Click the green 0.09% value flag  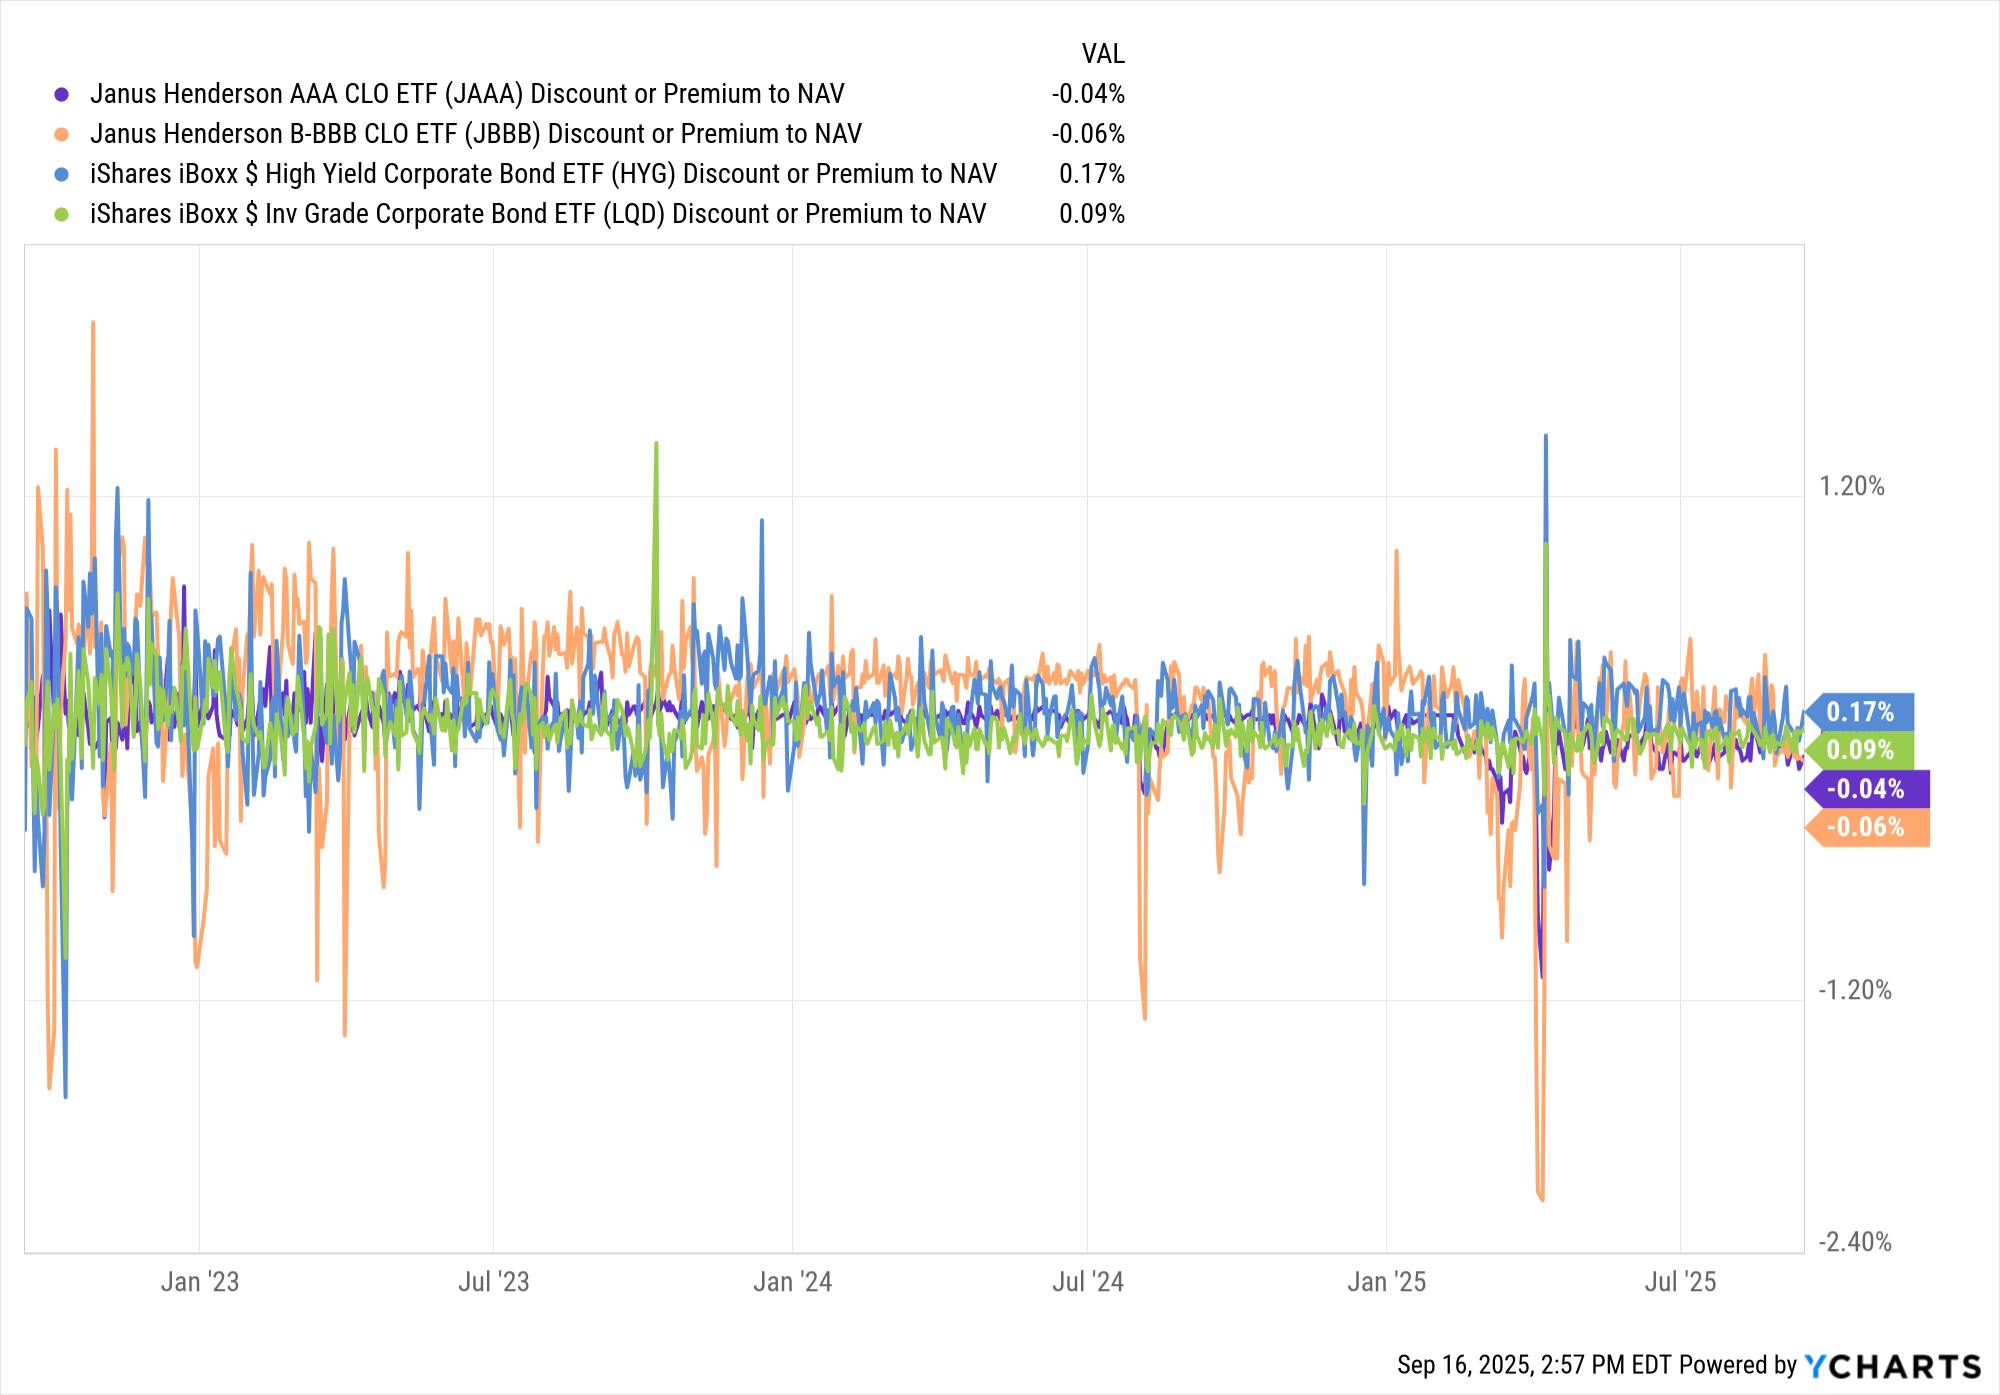point(1861,750)
